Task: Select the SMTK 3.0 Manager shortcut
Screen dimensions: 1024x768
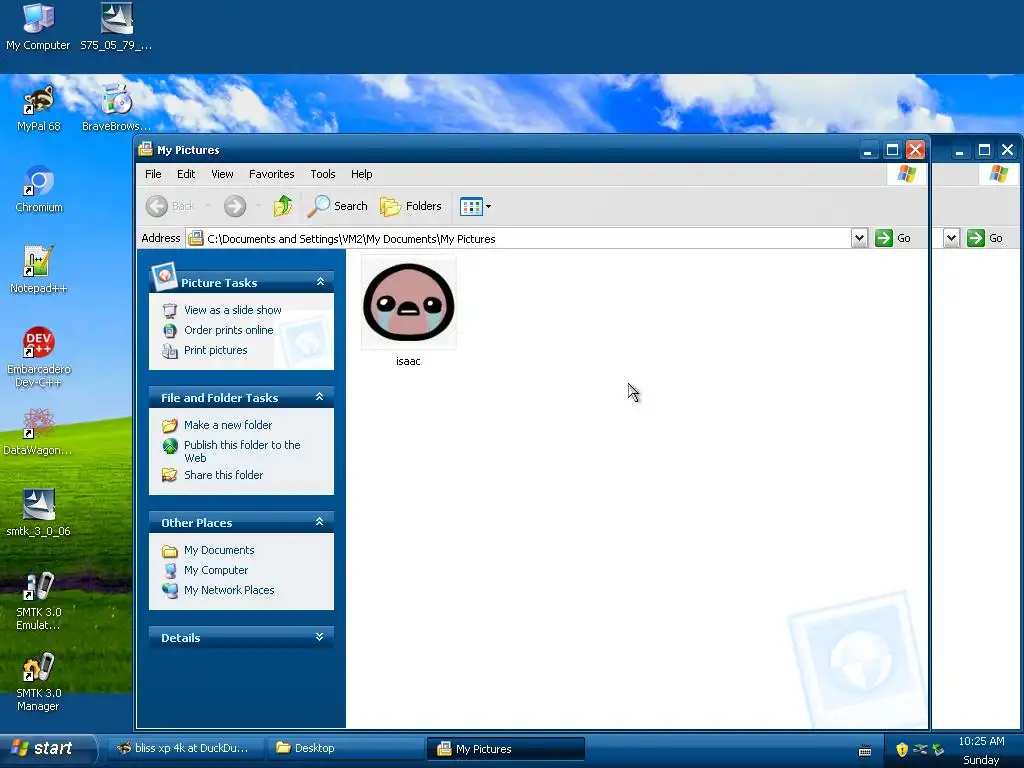Action: point(38,682)
